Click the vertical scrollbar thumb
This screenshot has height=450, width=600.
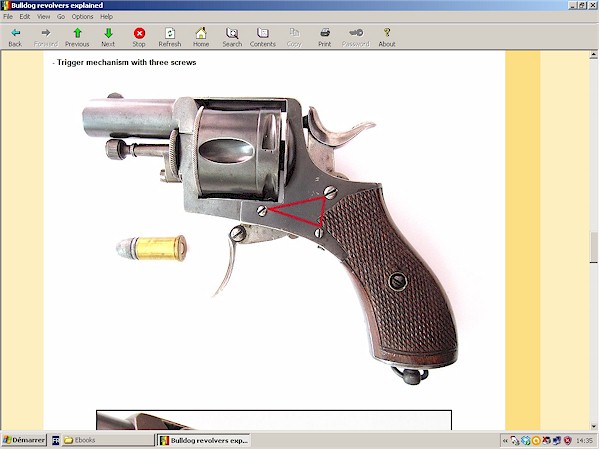click(x=593, y=247)
